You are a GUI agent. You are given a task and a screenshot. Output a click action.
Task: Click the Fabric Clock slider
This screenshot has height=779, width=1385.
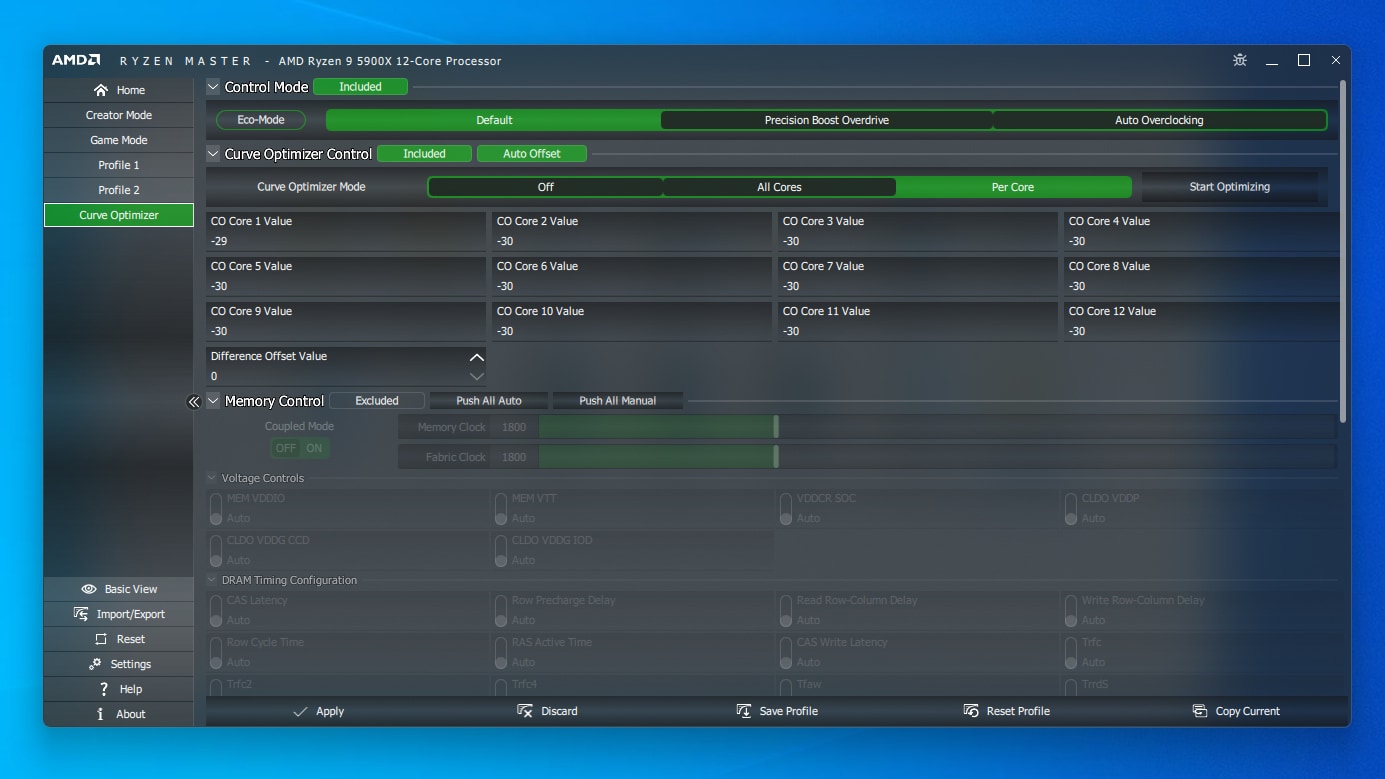936,457
